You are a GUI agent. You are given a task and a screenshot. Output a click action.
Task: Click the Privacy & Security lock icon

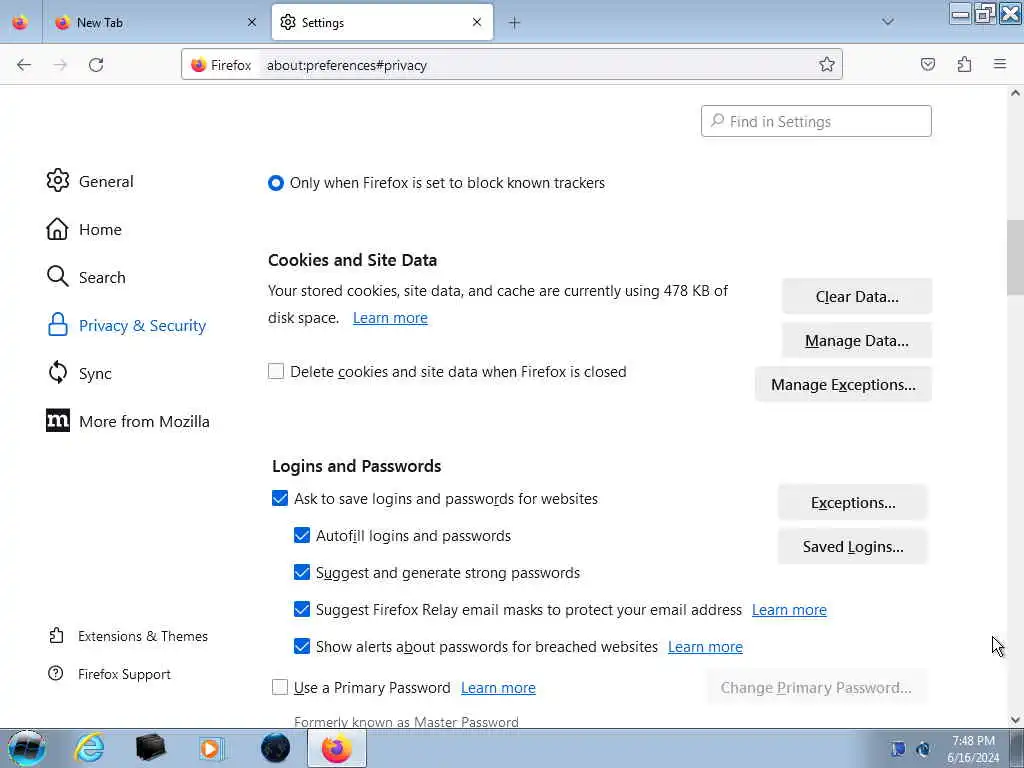(57, 325)
